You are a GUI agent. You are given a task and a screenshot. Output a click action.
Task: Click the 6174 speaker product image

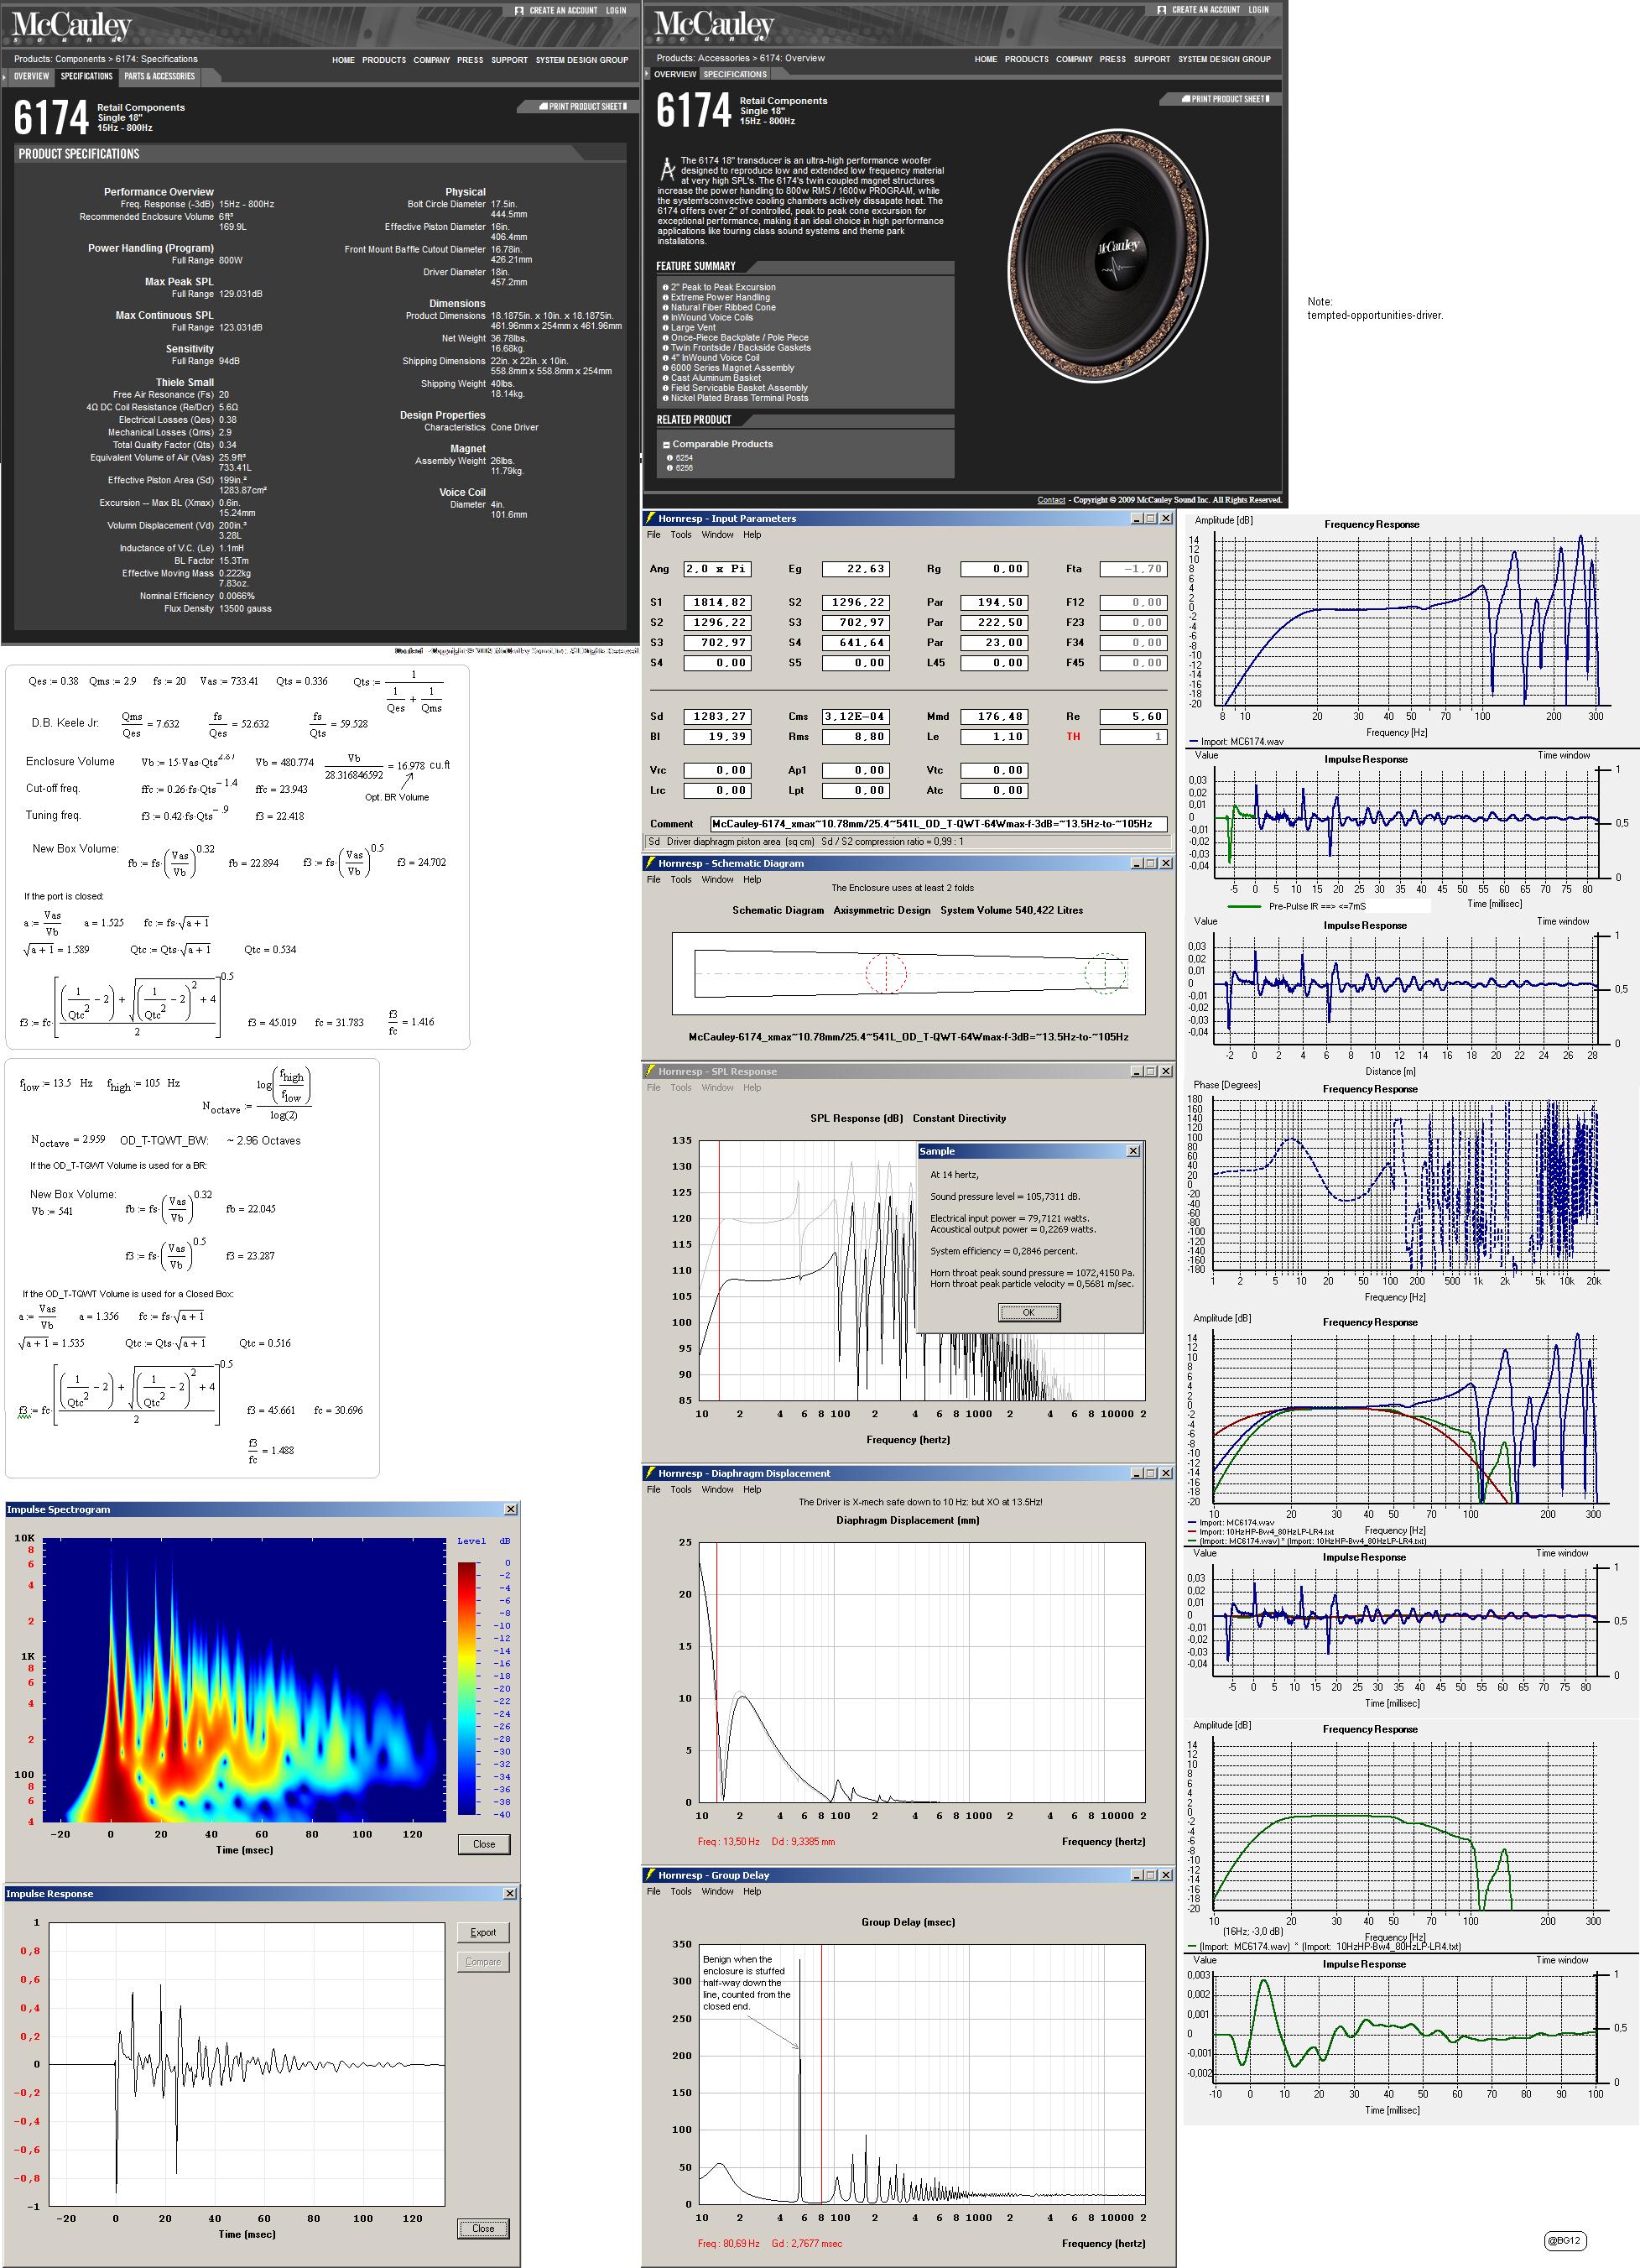(1110, 258)
